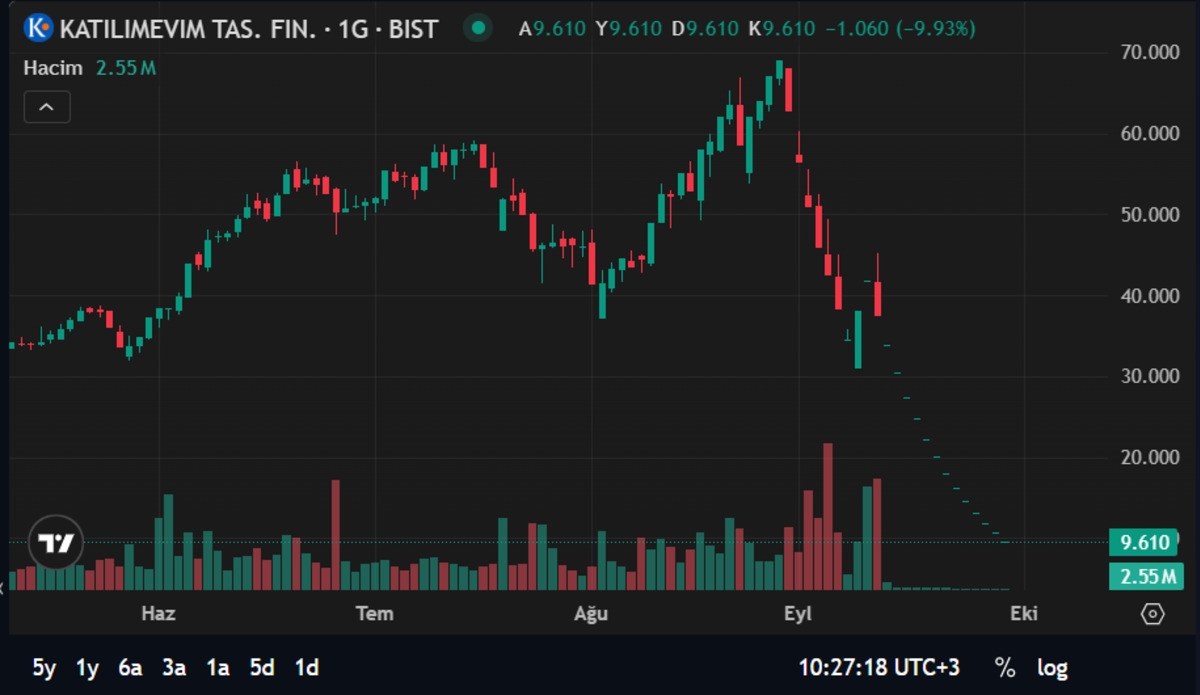
Task: Click the Ağu month label
Action: [x=590, y=613]
